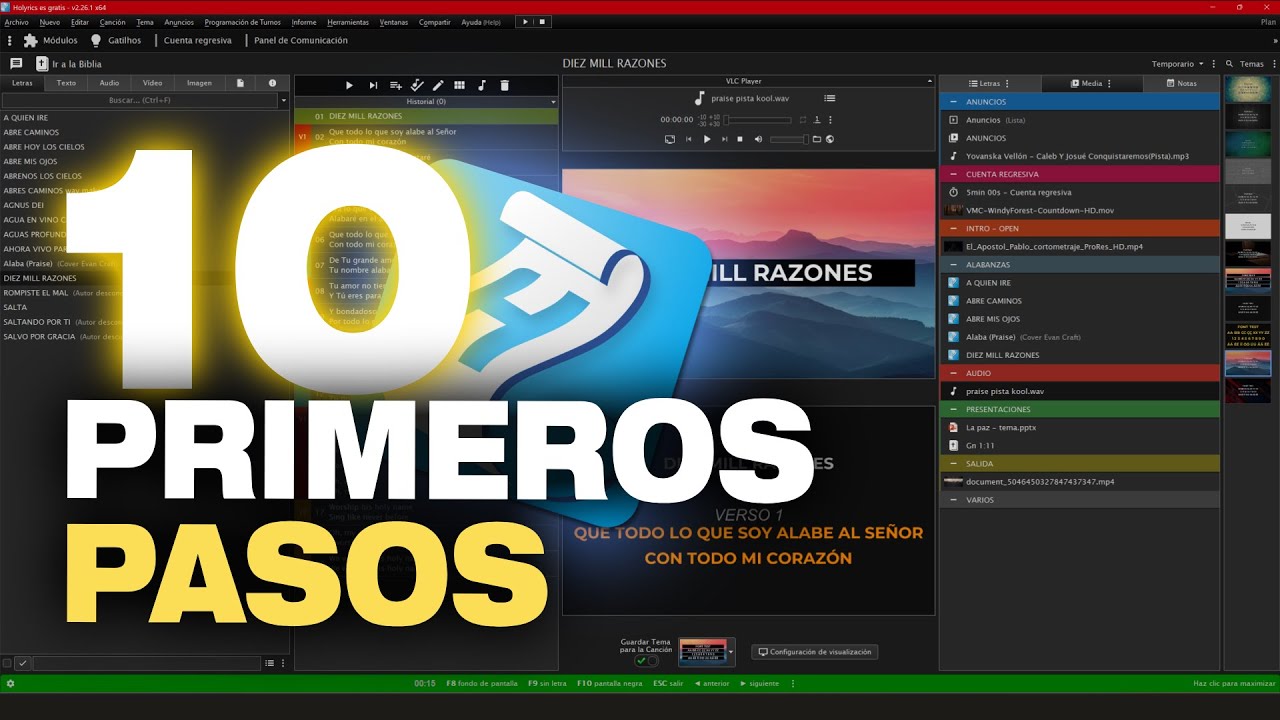Viewport: 1280px width, 720px height.
Task: Click the pencil edit icon for the song
Action: [438, 86]
